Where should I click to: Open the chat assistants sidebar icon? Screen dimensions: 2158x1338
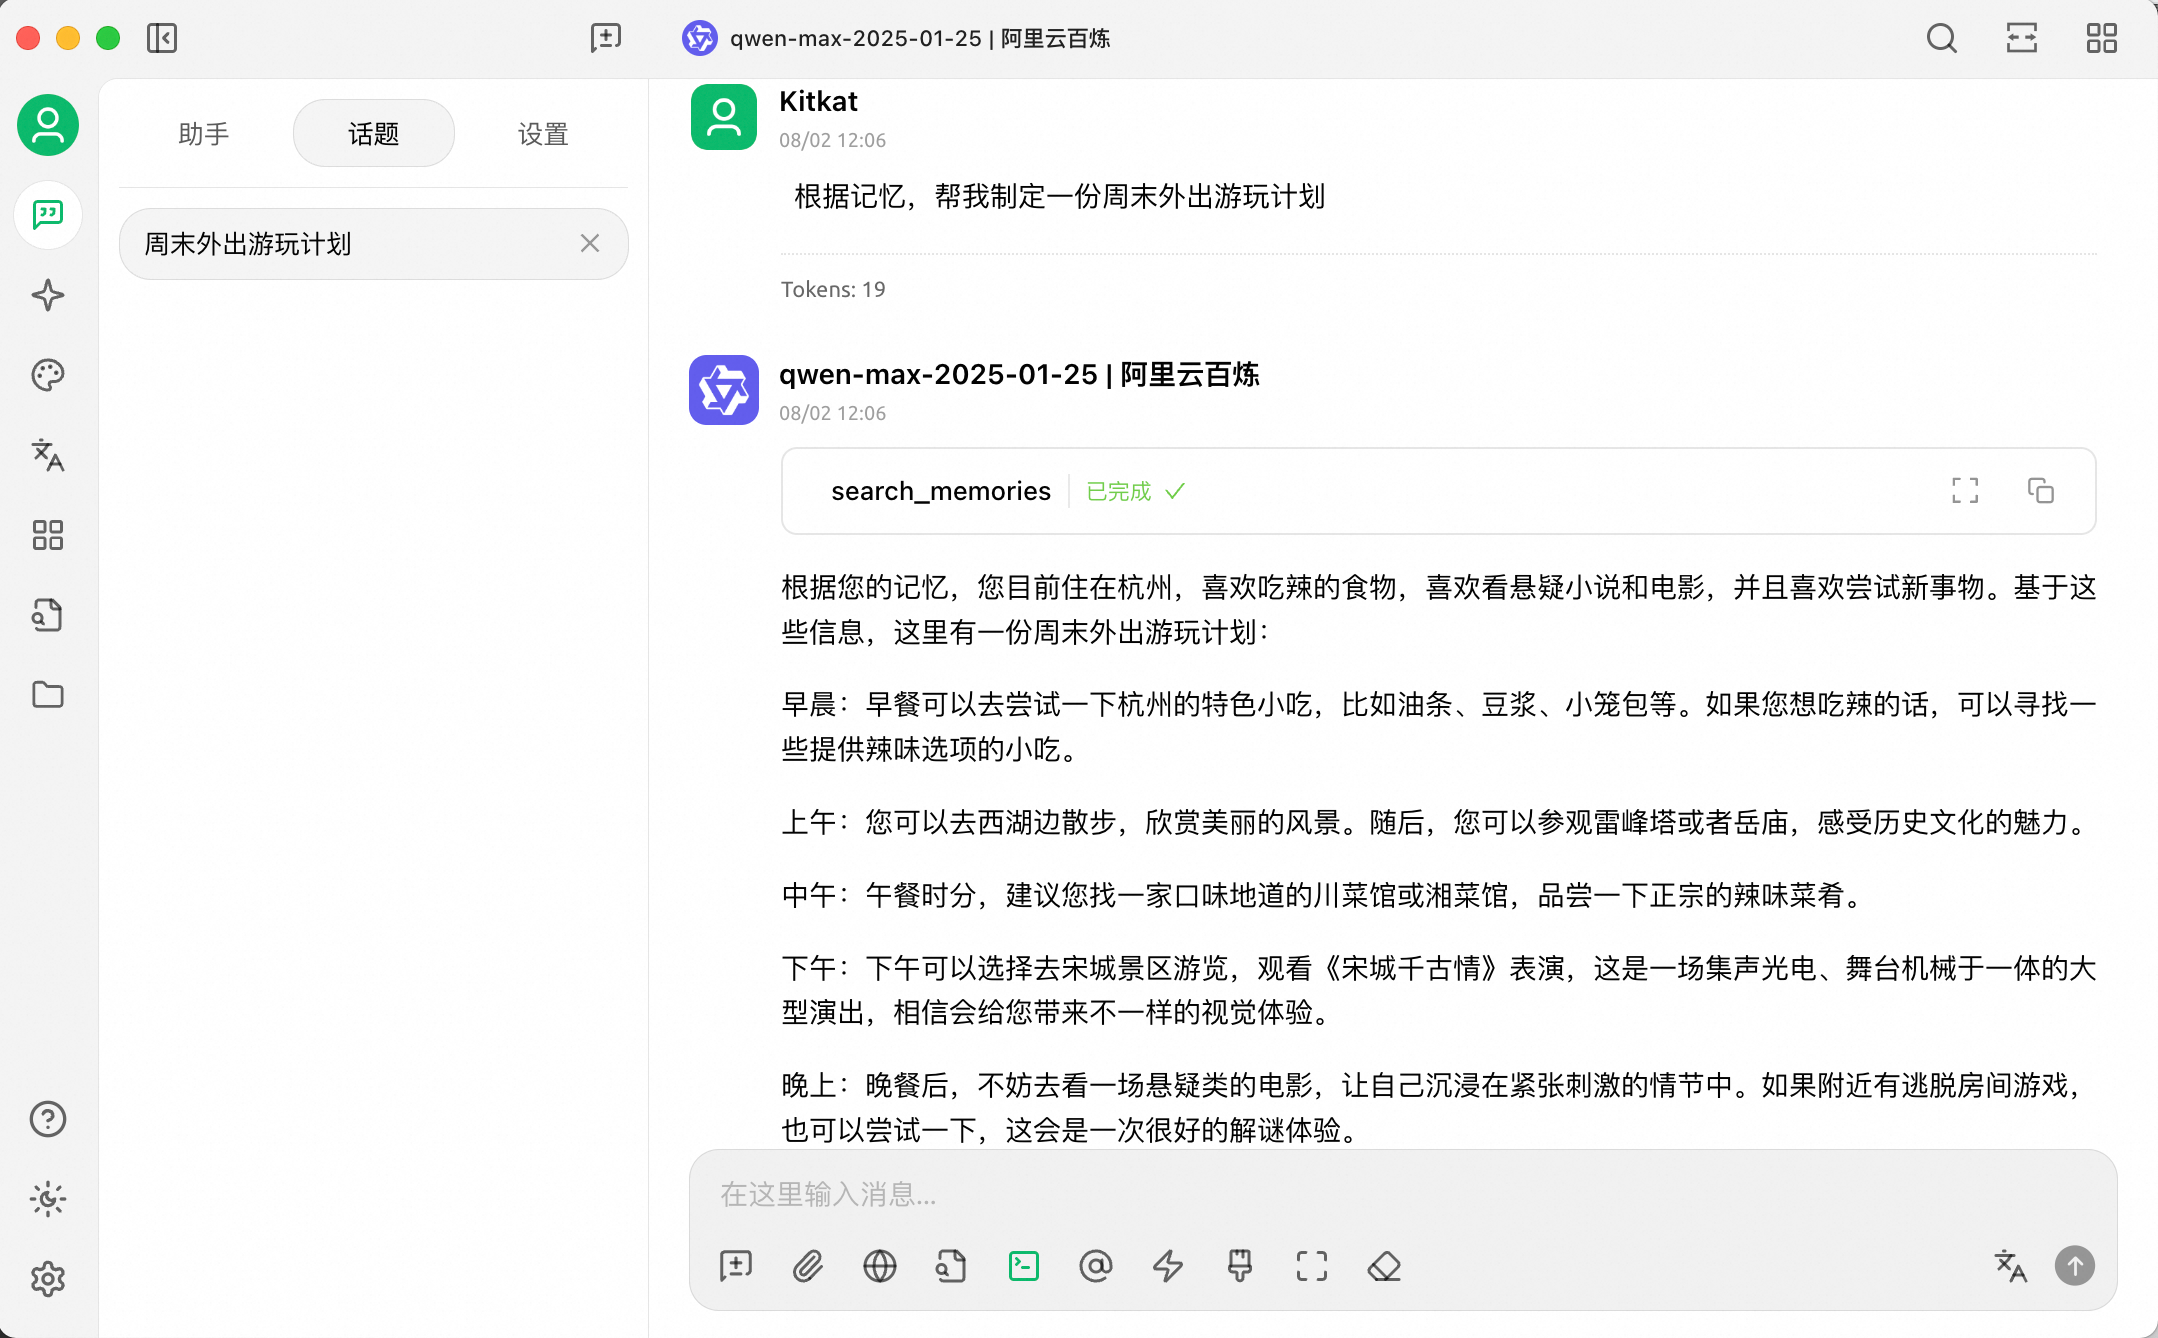[x=48, y=215]
